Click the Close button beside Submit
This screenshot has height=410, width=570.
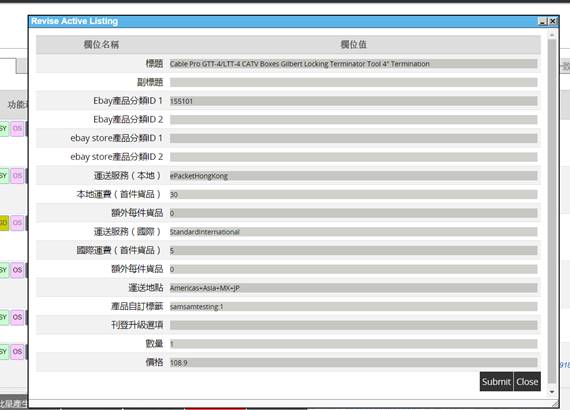[527, 382]
